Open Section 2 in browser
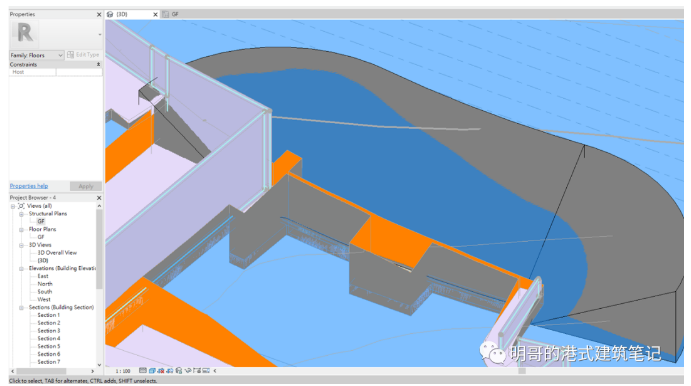691x386 pixels. click(48, 323)
